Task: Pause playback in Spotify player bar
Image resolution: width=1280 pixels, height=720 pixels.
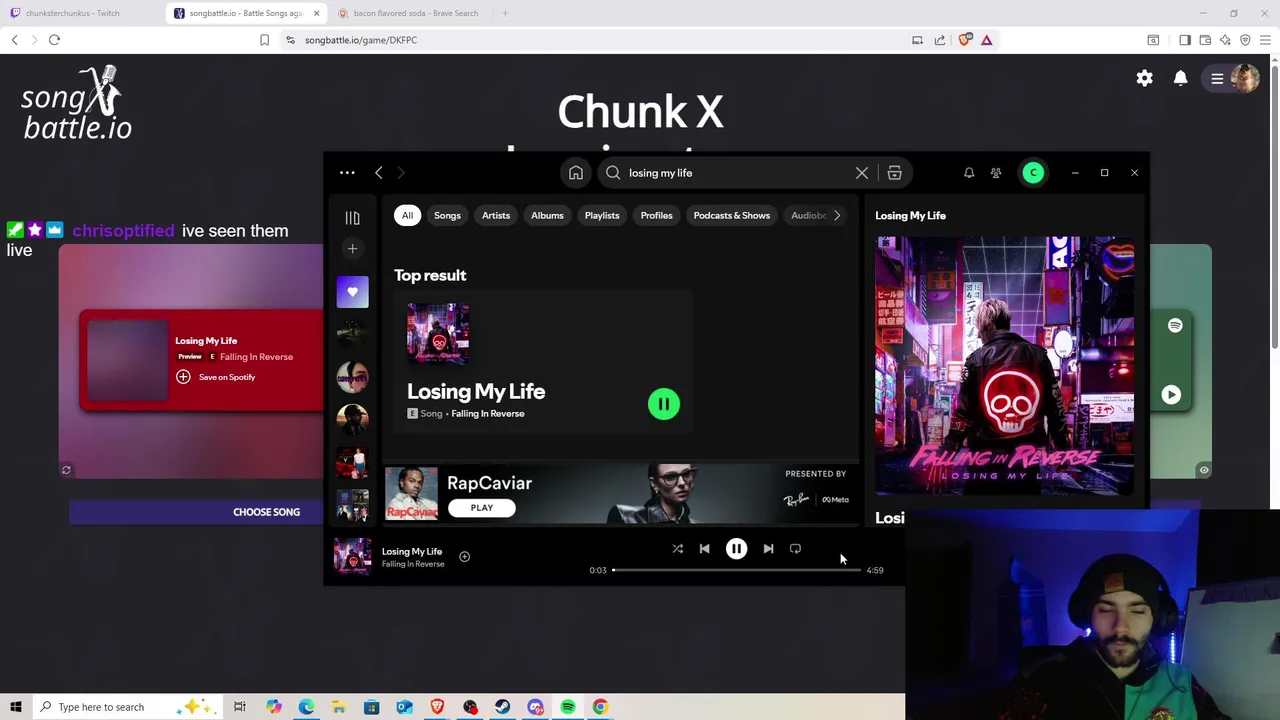Action: coord(736,549)
